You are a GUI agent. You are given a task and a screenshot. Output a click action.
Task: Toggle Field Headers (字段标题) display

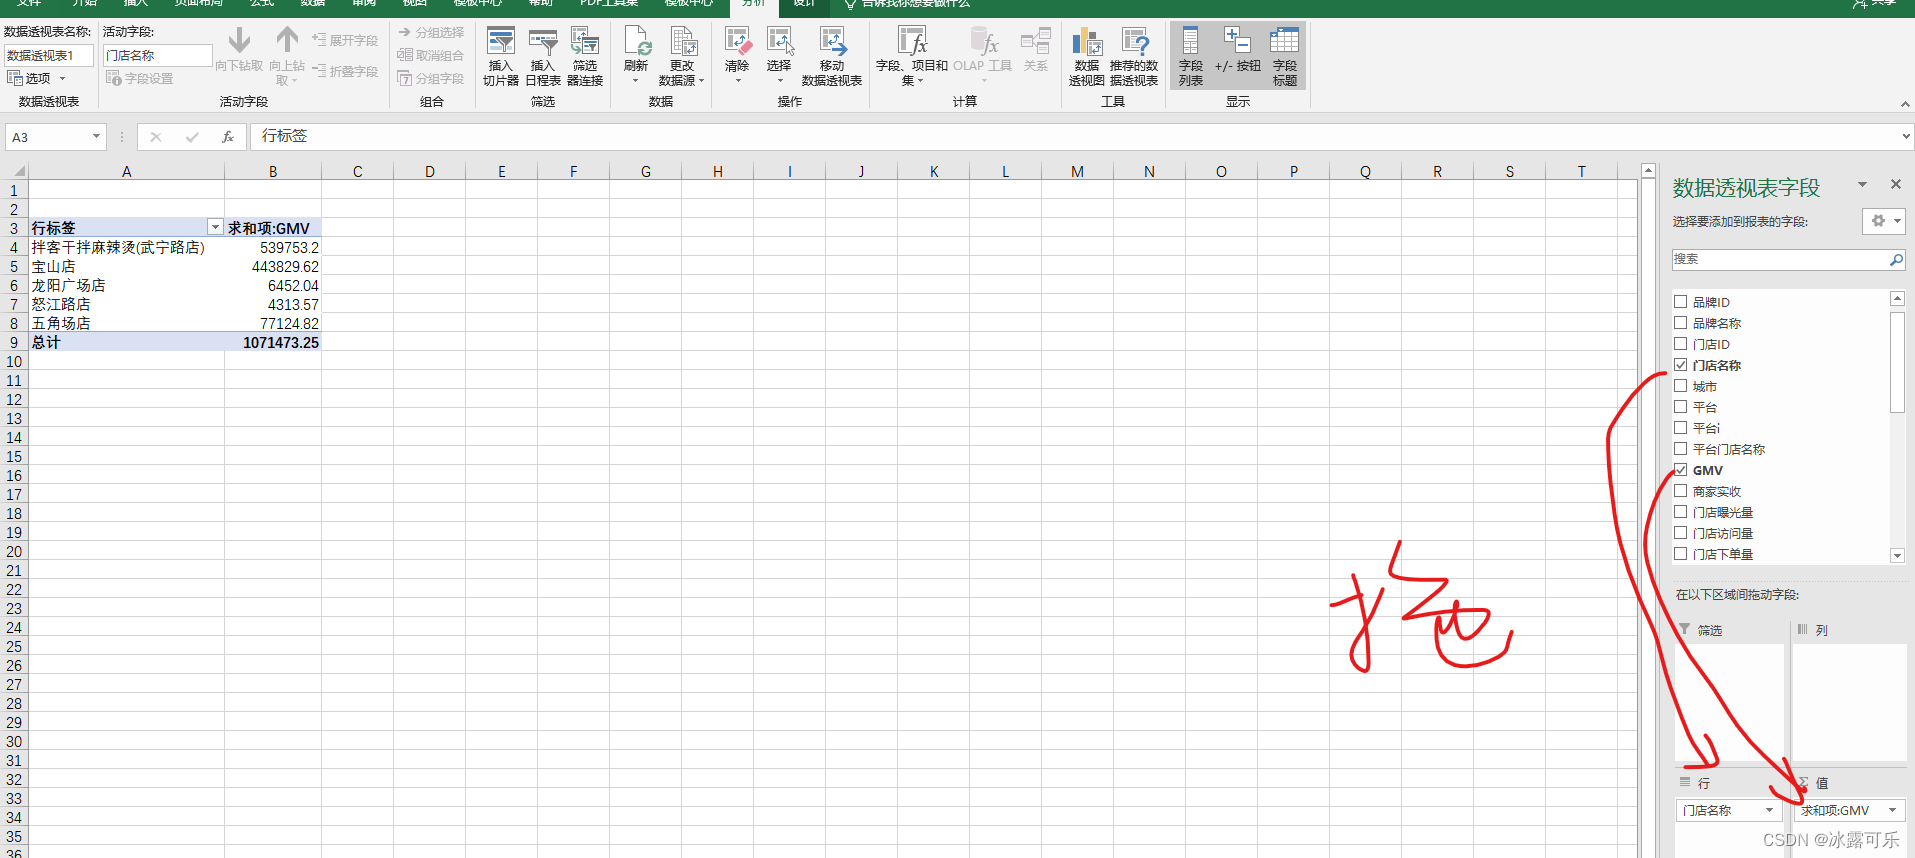point(1285,56)
